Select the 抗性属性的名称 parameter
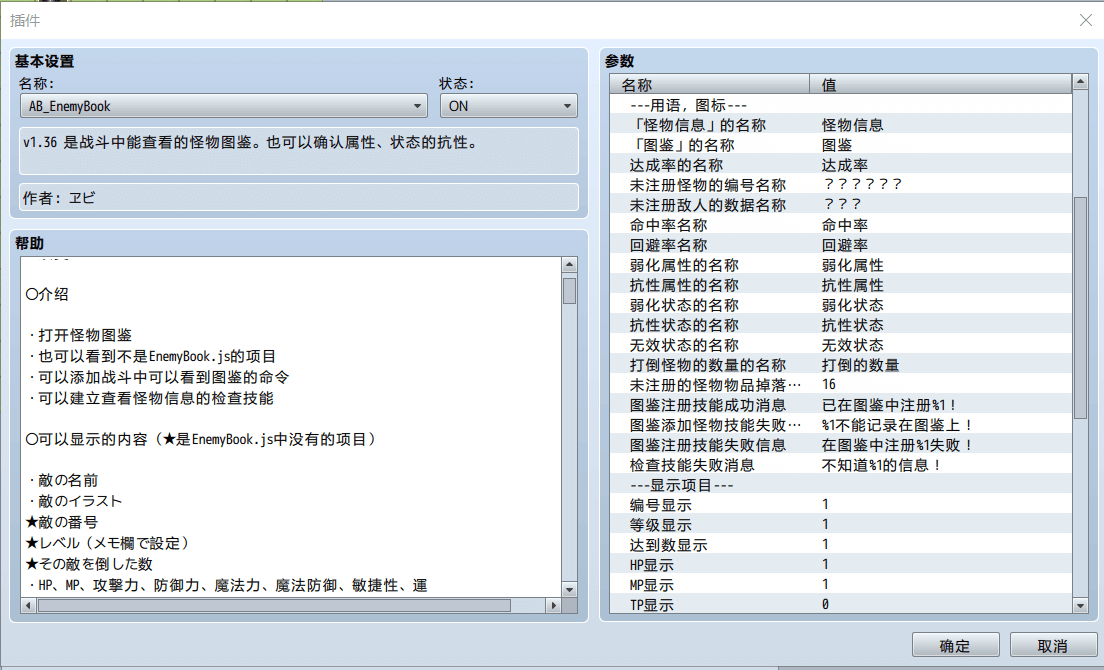Image resolution: width=1104 pixels, height=670 pixels. tap(841, 285)
